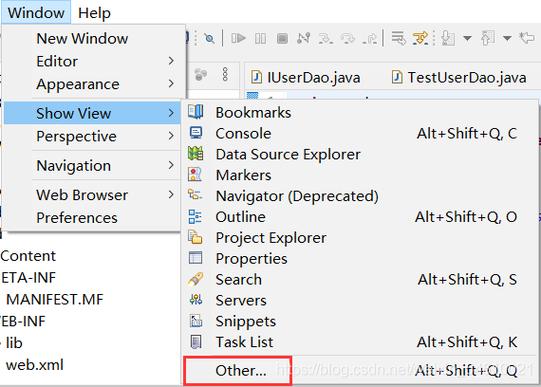Expand the Perspective submenu arrow

coord(171,136)
